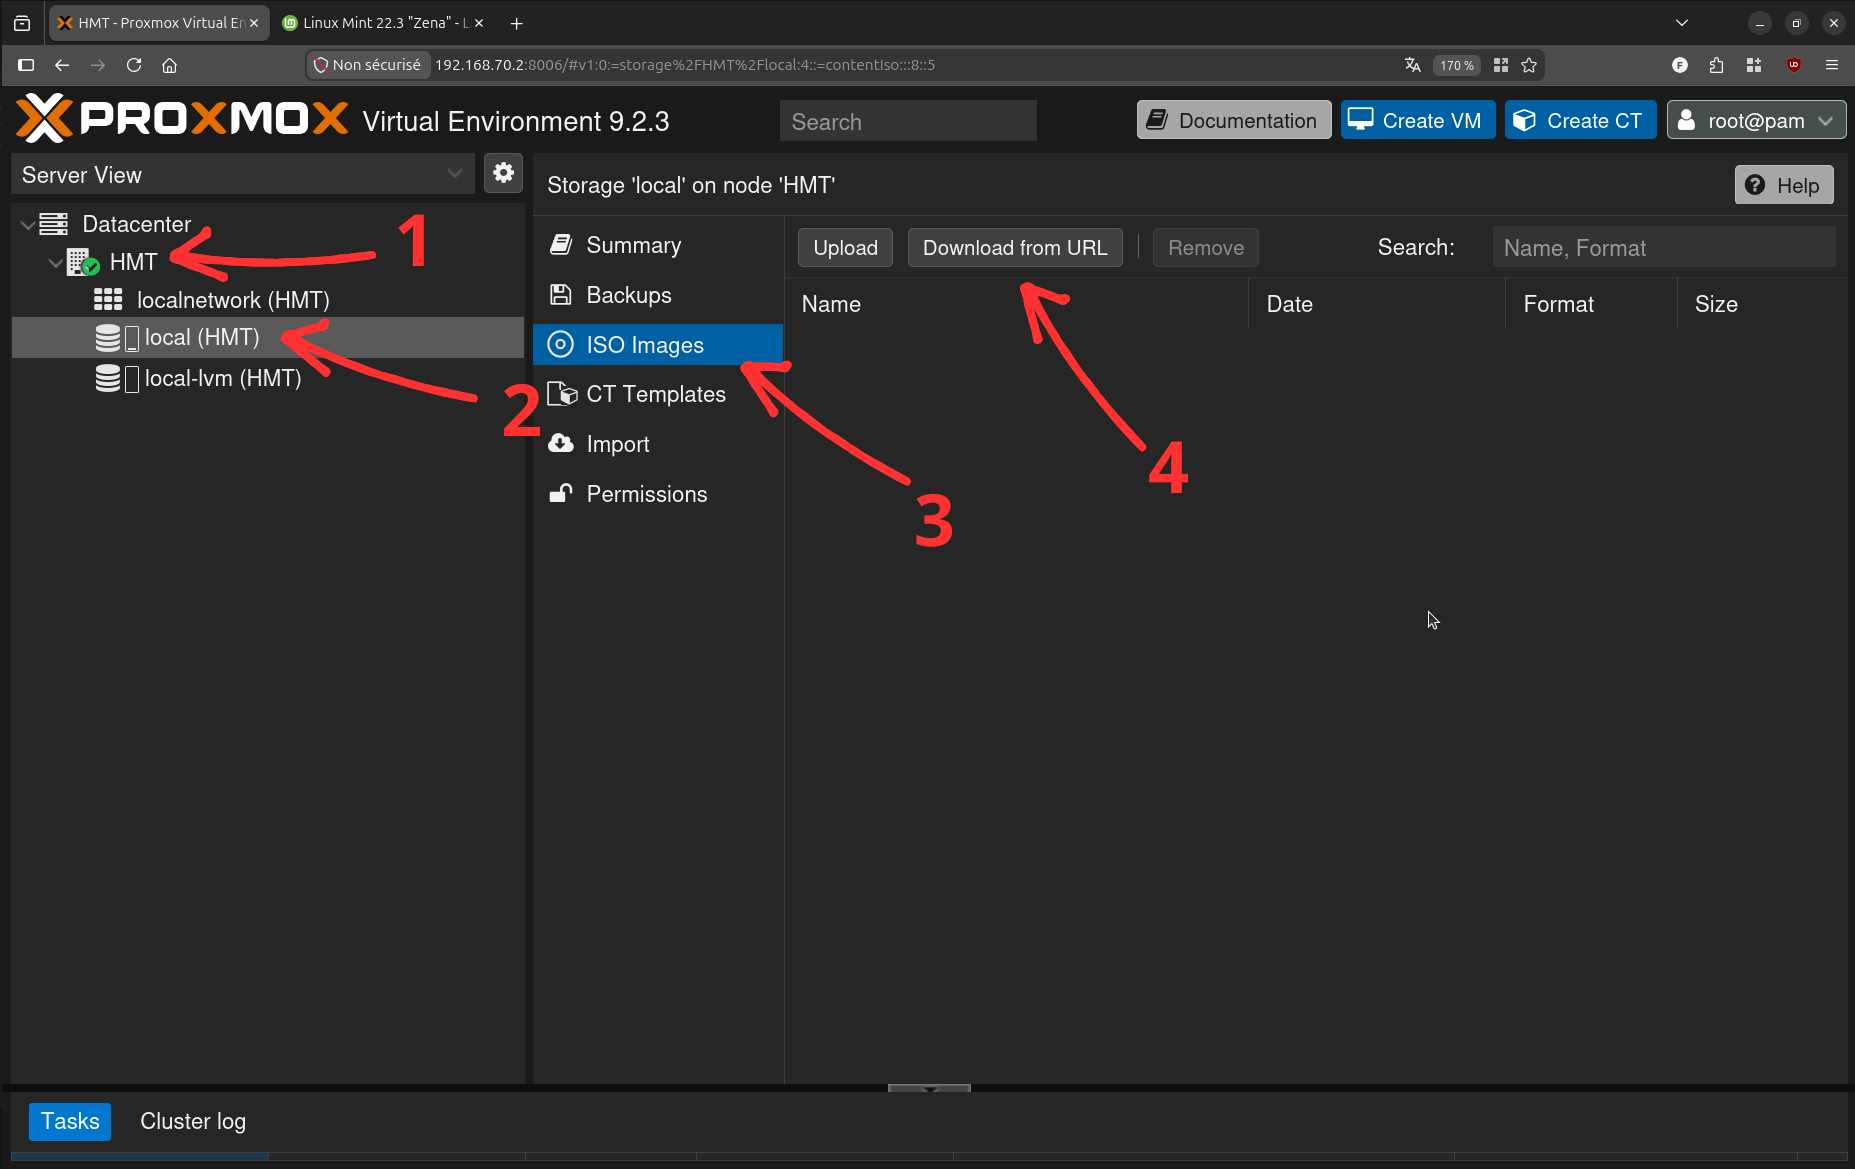Image resolution: width=1855 pixels, height=1169 pixels.
Task: Collapse the Datacenter tree node
Action: (28, 225)
